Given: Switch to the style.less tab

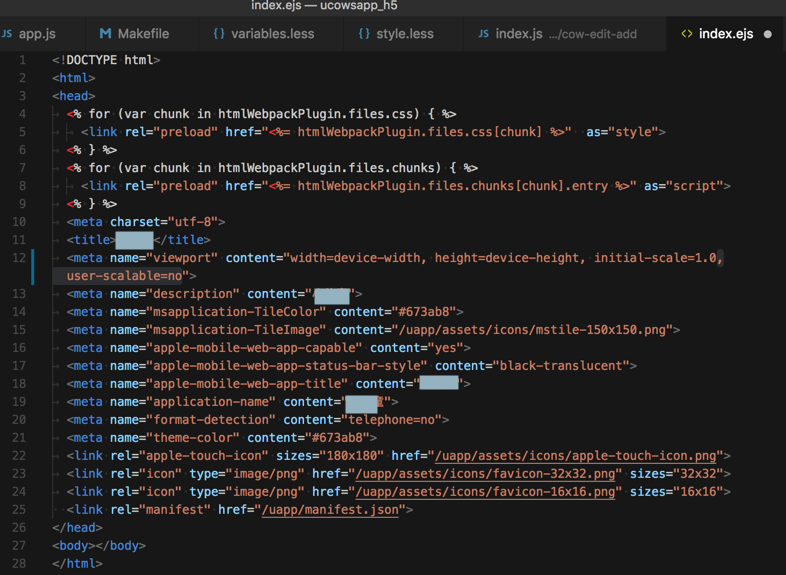Looking at the screenshot, I should [x=404, y=34].
